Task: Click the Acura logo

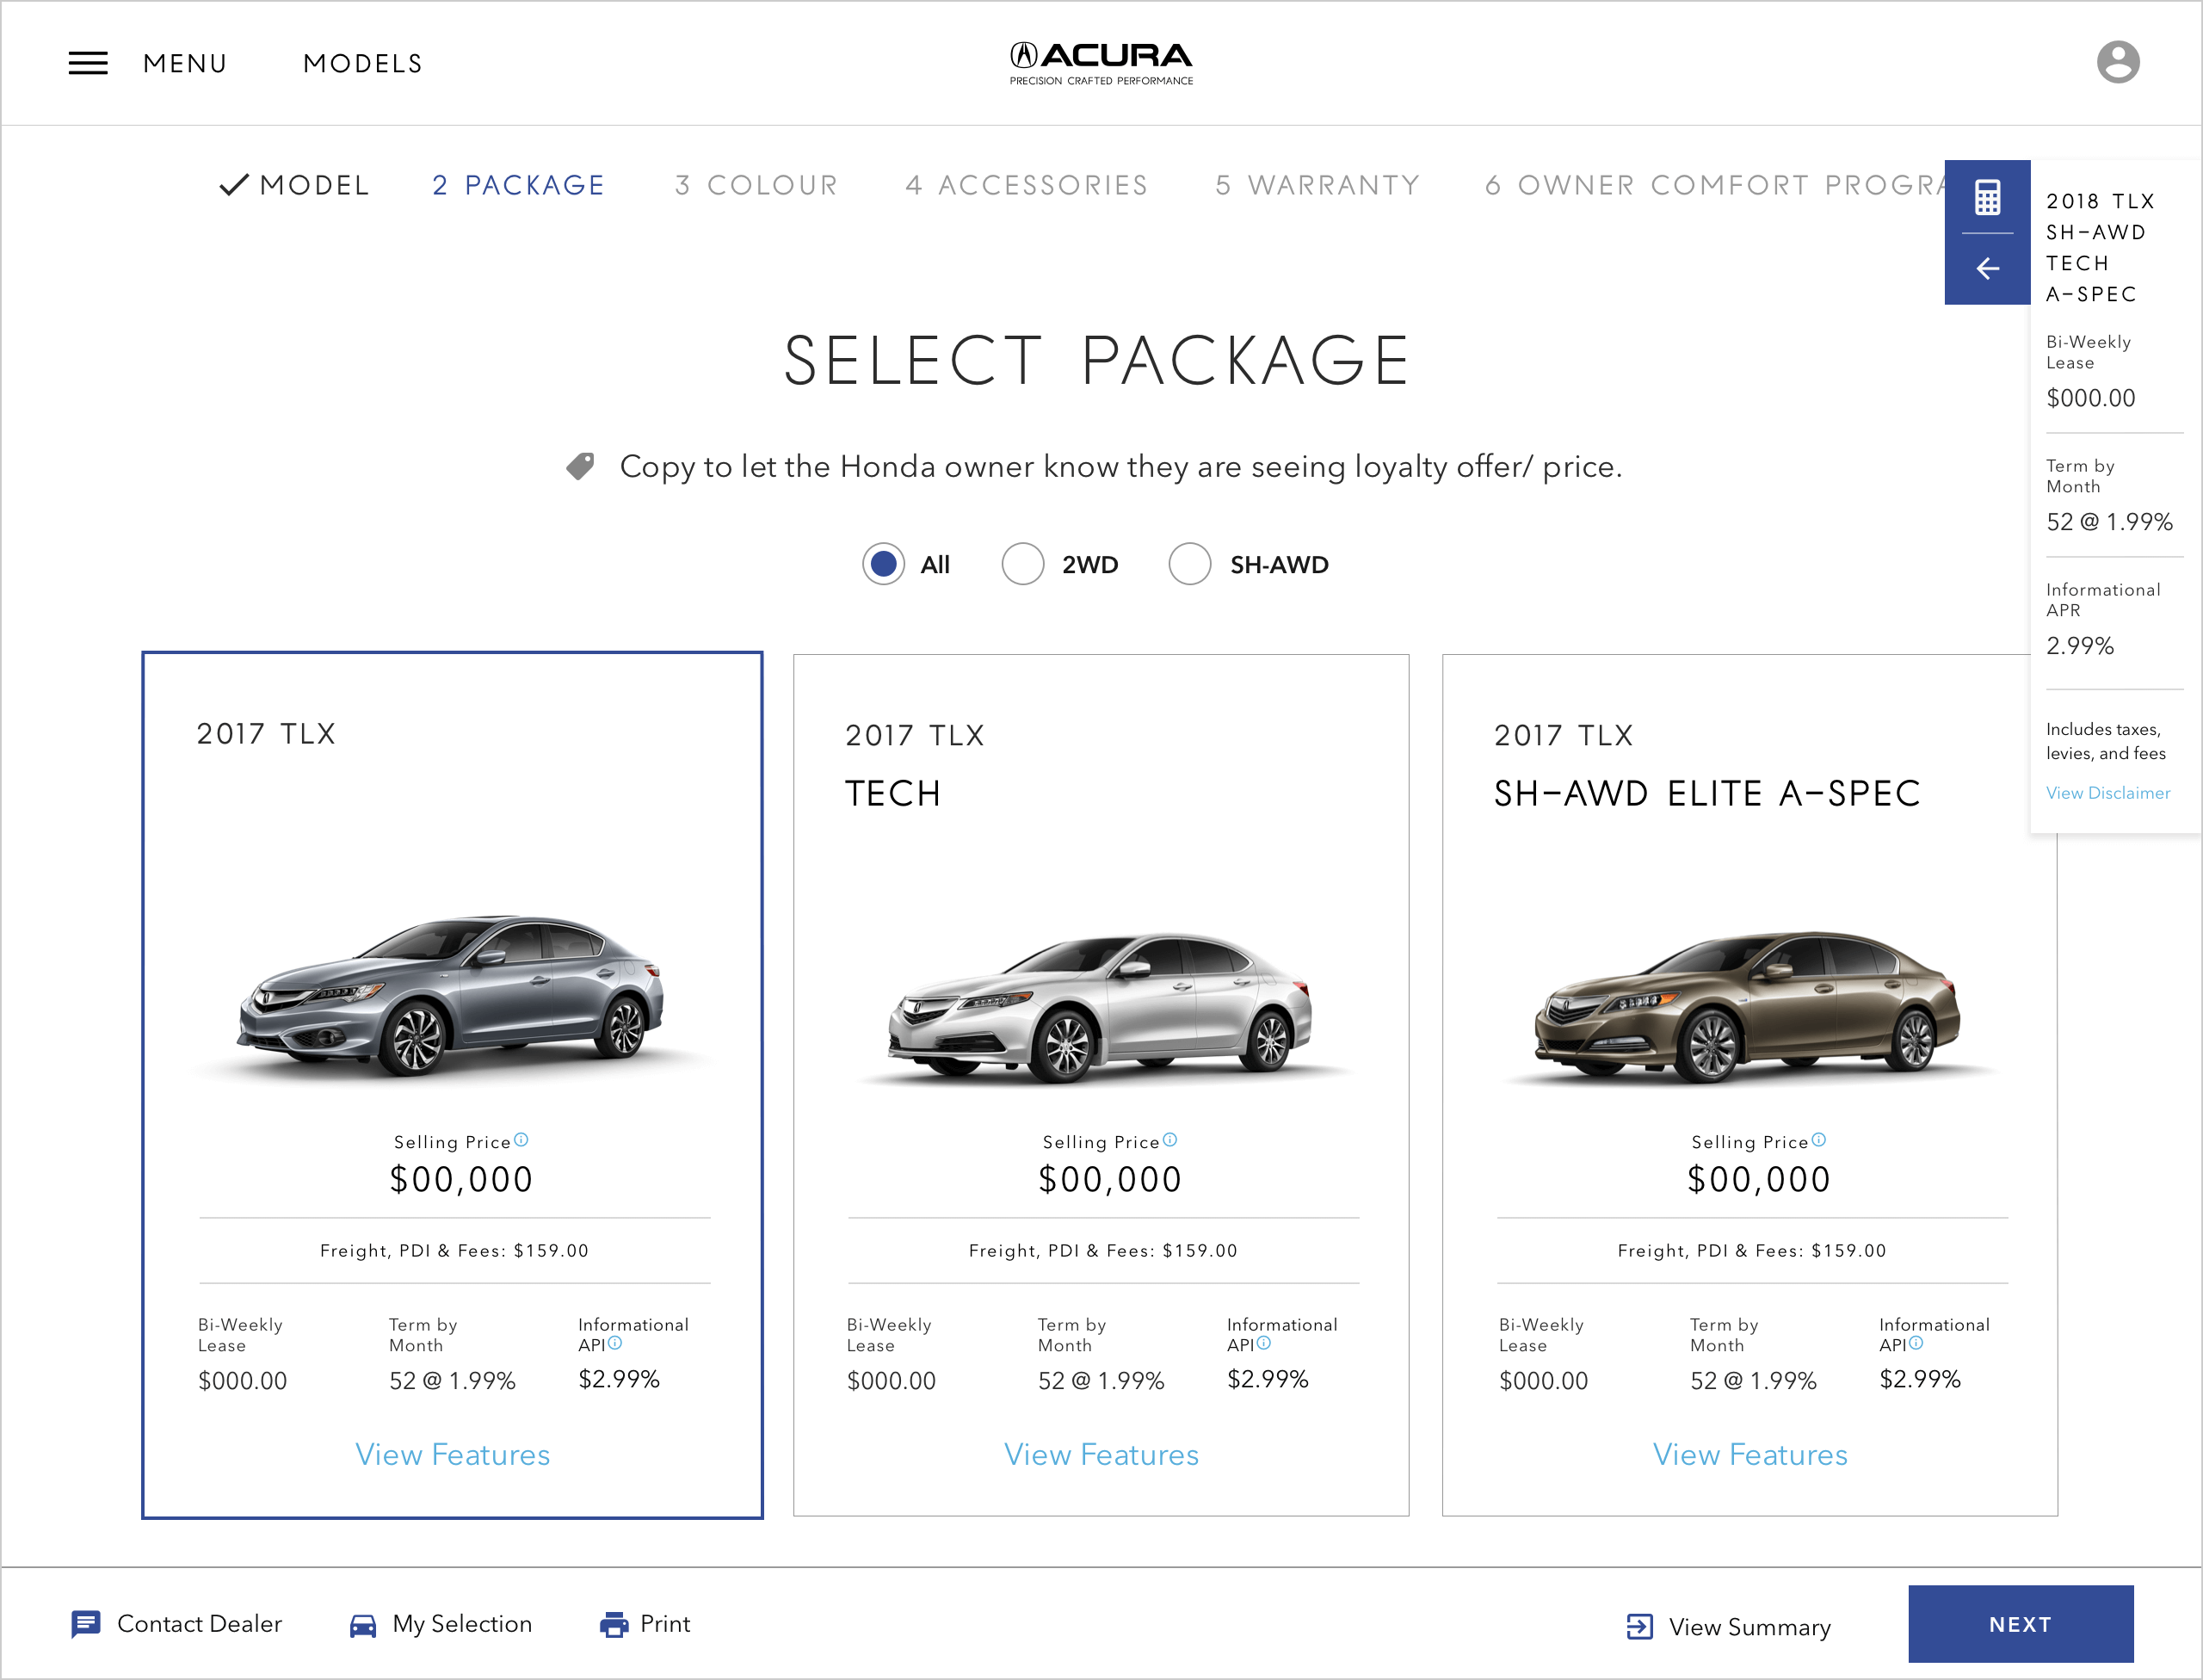Action: point(1101,63)
